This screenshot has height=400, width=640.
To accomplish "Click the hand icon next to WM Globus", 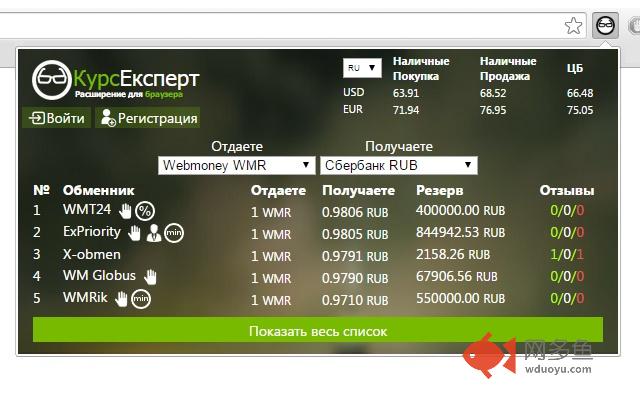I will 150,277.
